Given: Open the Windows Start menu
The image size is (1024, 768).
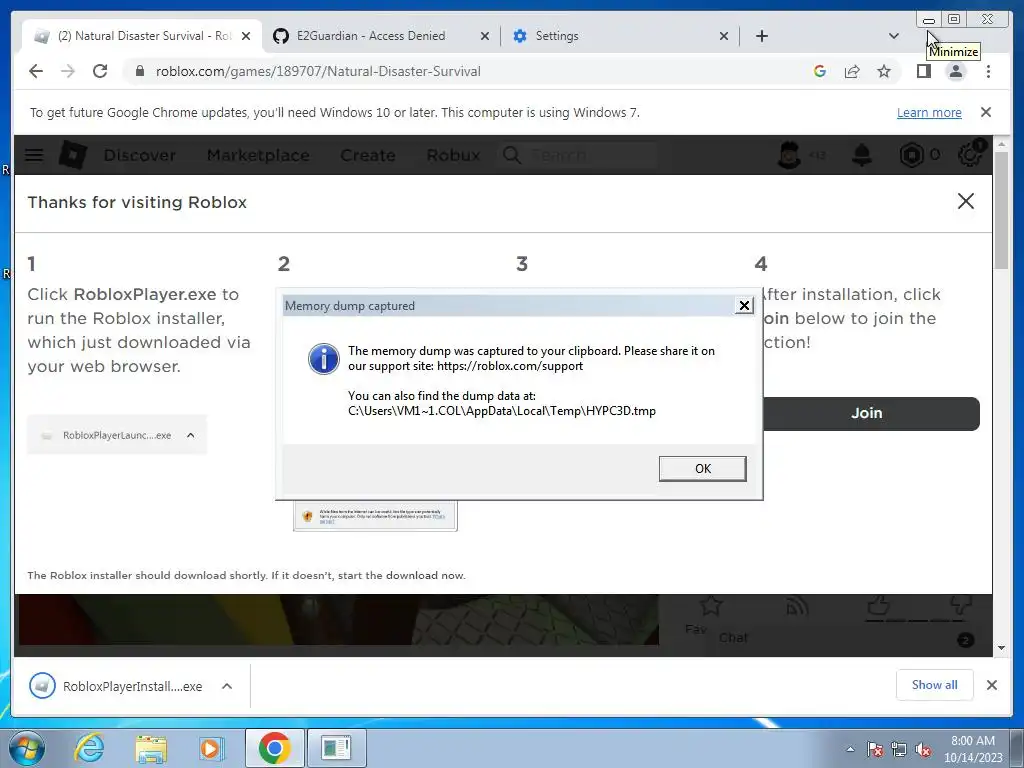Looking at the screenshot, I should point(26,748).
